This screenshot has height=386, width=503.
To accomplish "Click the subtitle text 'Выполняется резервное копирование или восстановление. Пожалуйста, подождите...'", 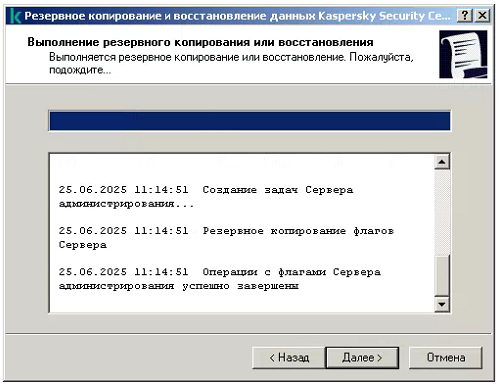I will tap(231, 63).
